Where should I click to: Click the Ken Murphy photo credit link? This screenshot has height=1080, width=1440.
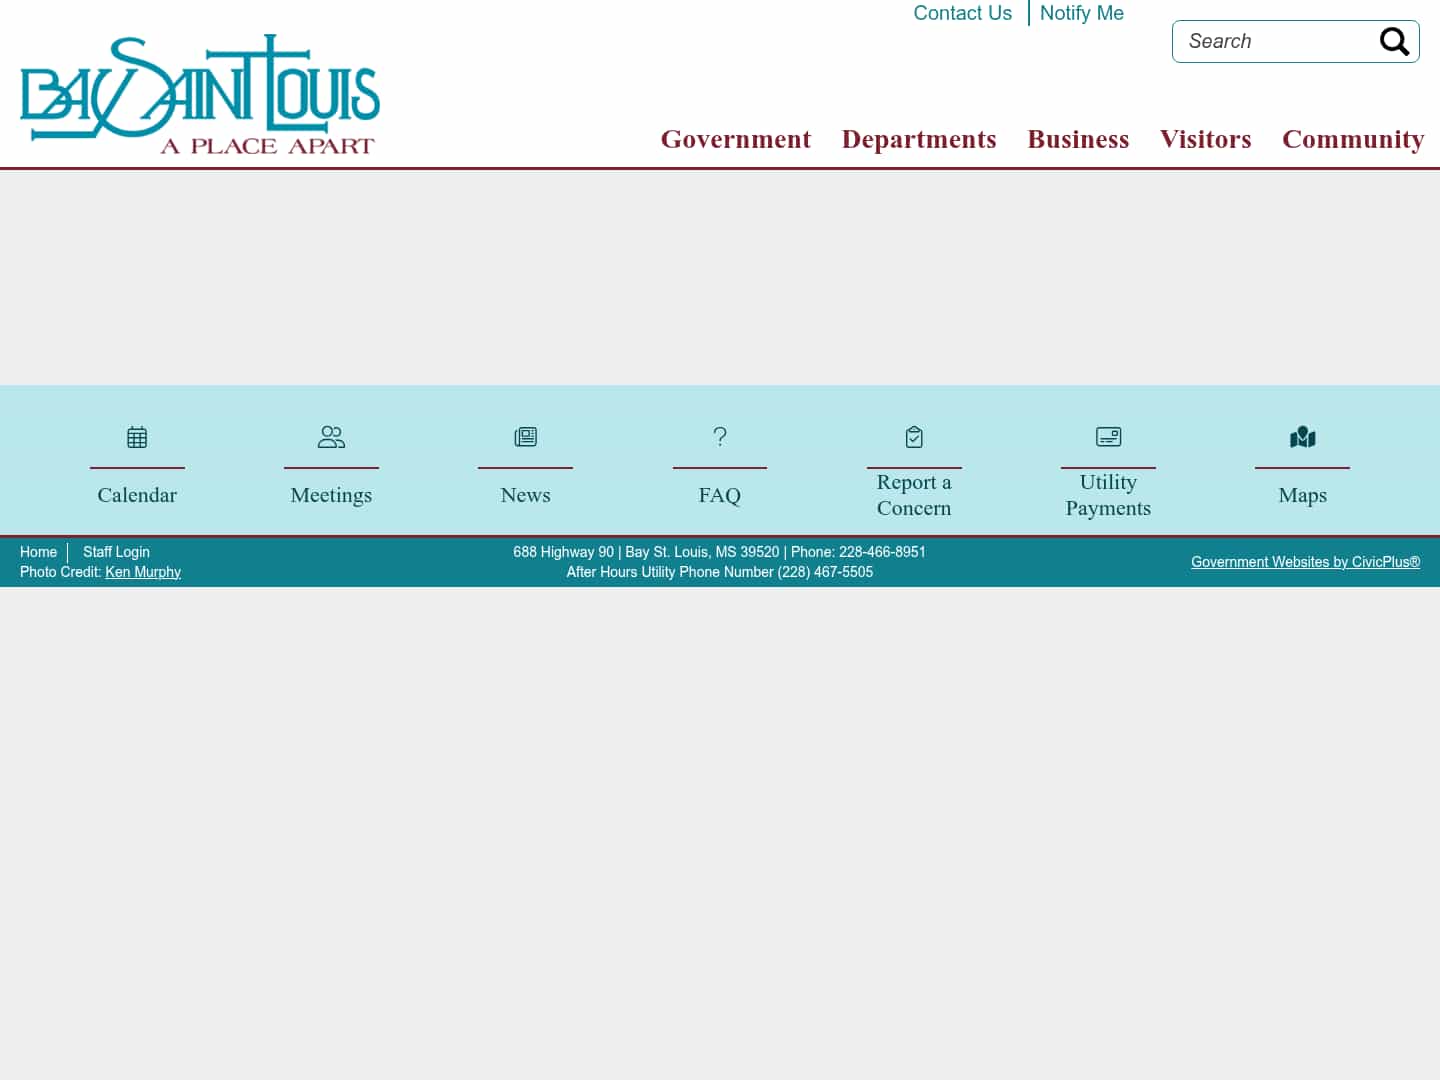click(143, 572)
